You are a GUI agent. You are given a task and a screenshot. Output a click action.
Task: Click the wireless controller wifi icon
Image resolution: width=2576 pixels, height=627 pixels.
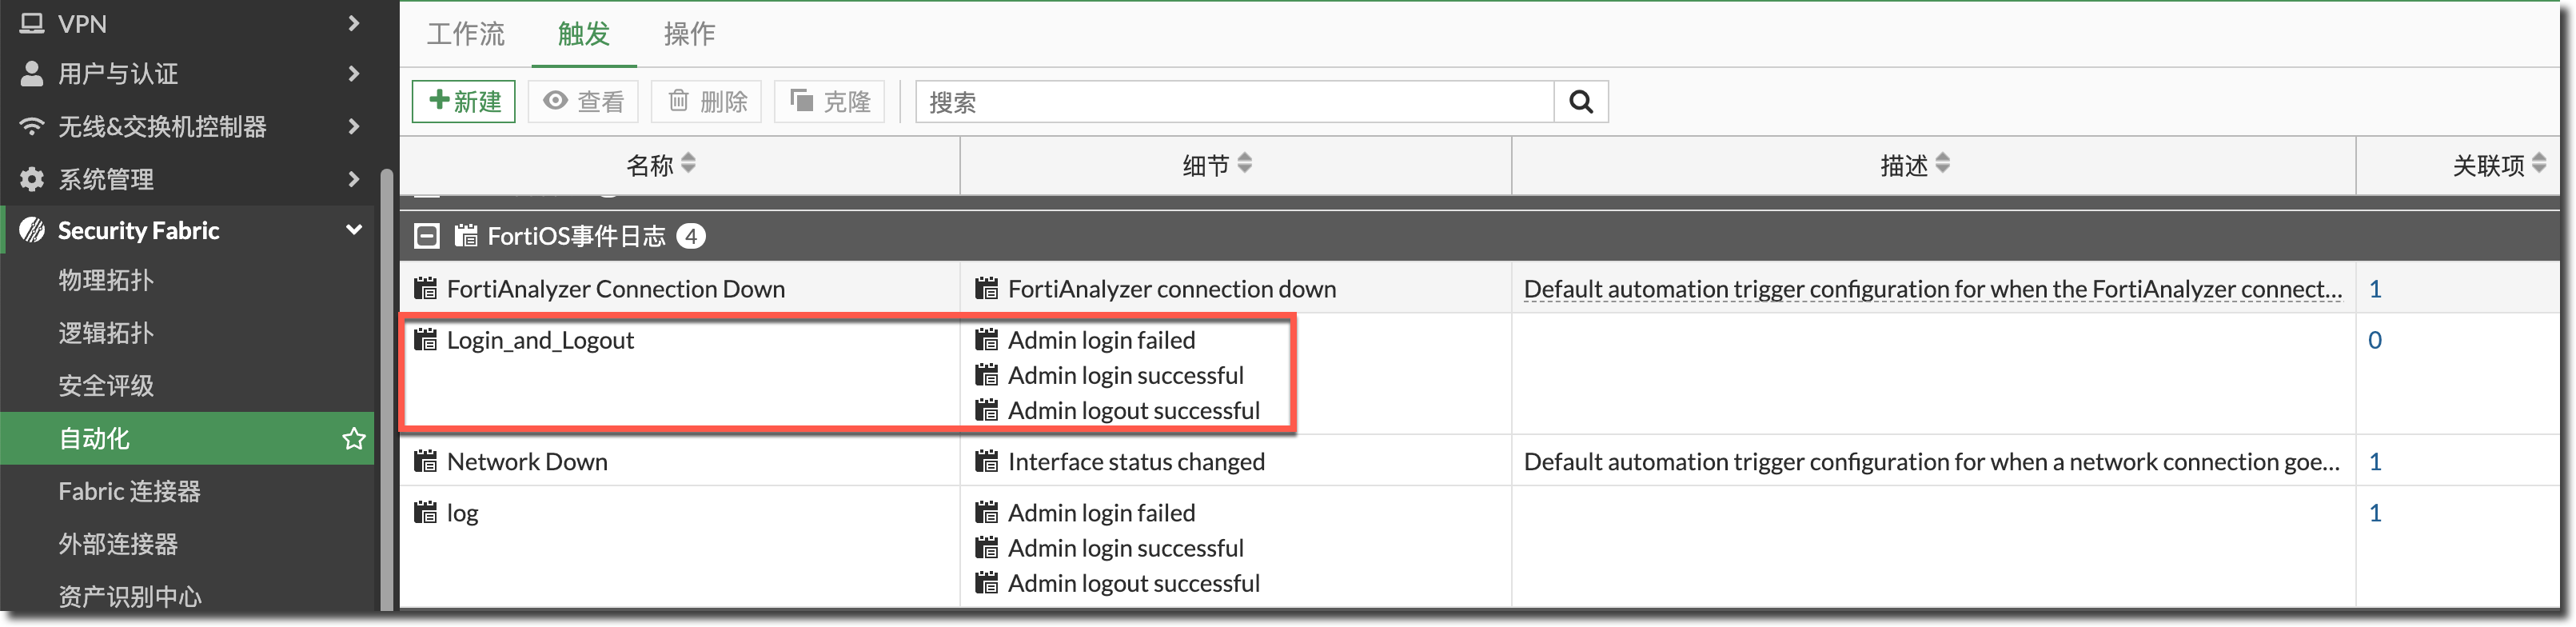(x=32, y=126)
